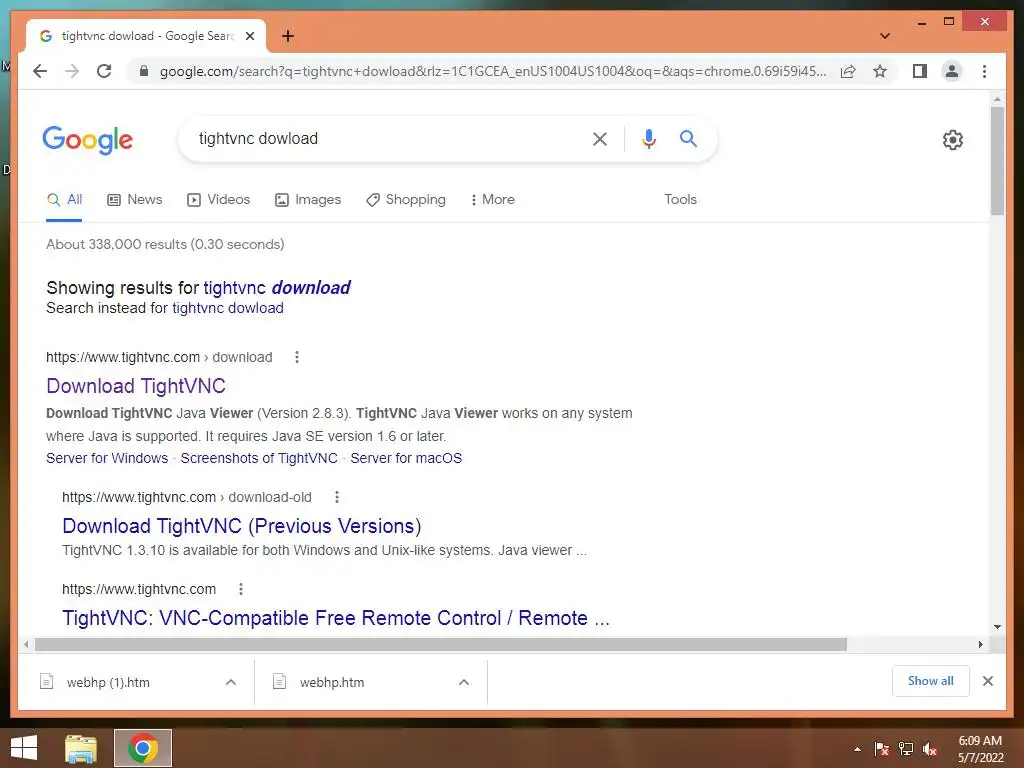Share this page from the address bar

(848, 71)
